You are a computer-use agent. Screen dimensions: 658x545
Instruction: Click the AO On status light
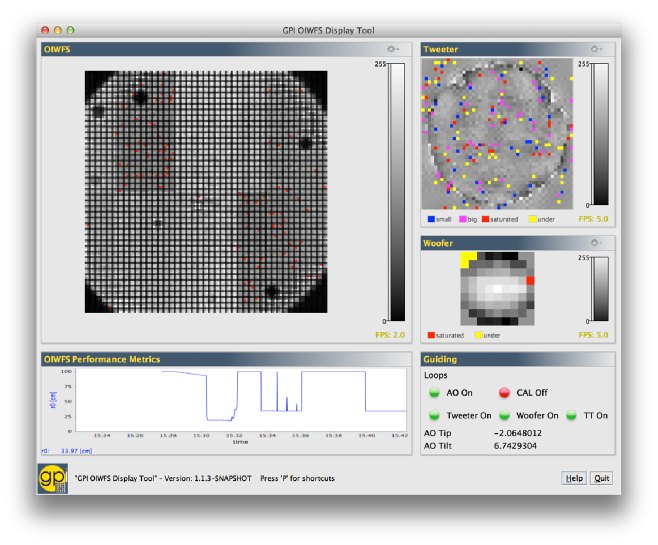434,393
